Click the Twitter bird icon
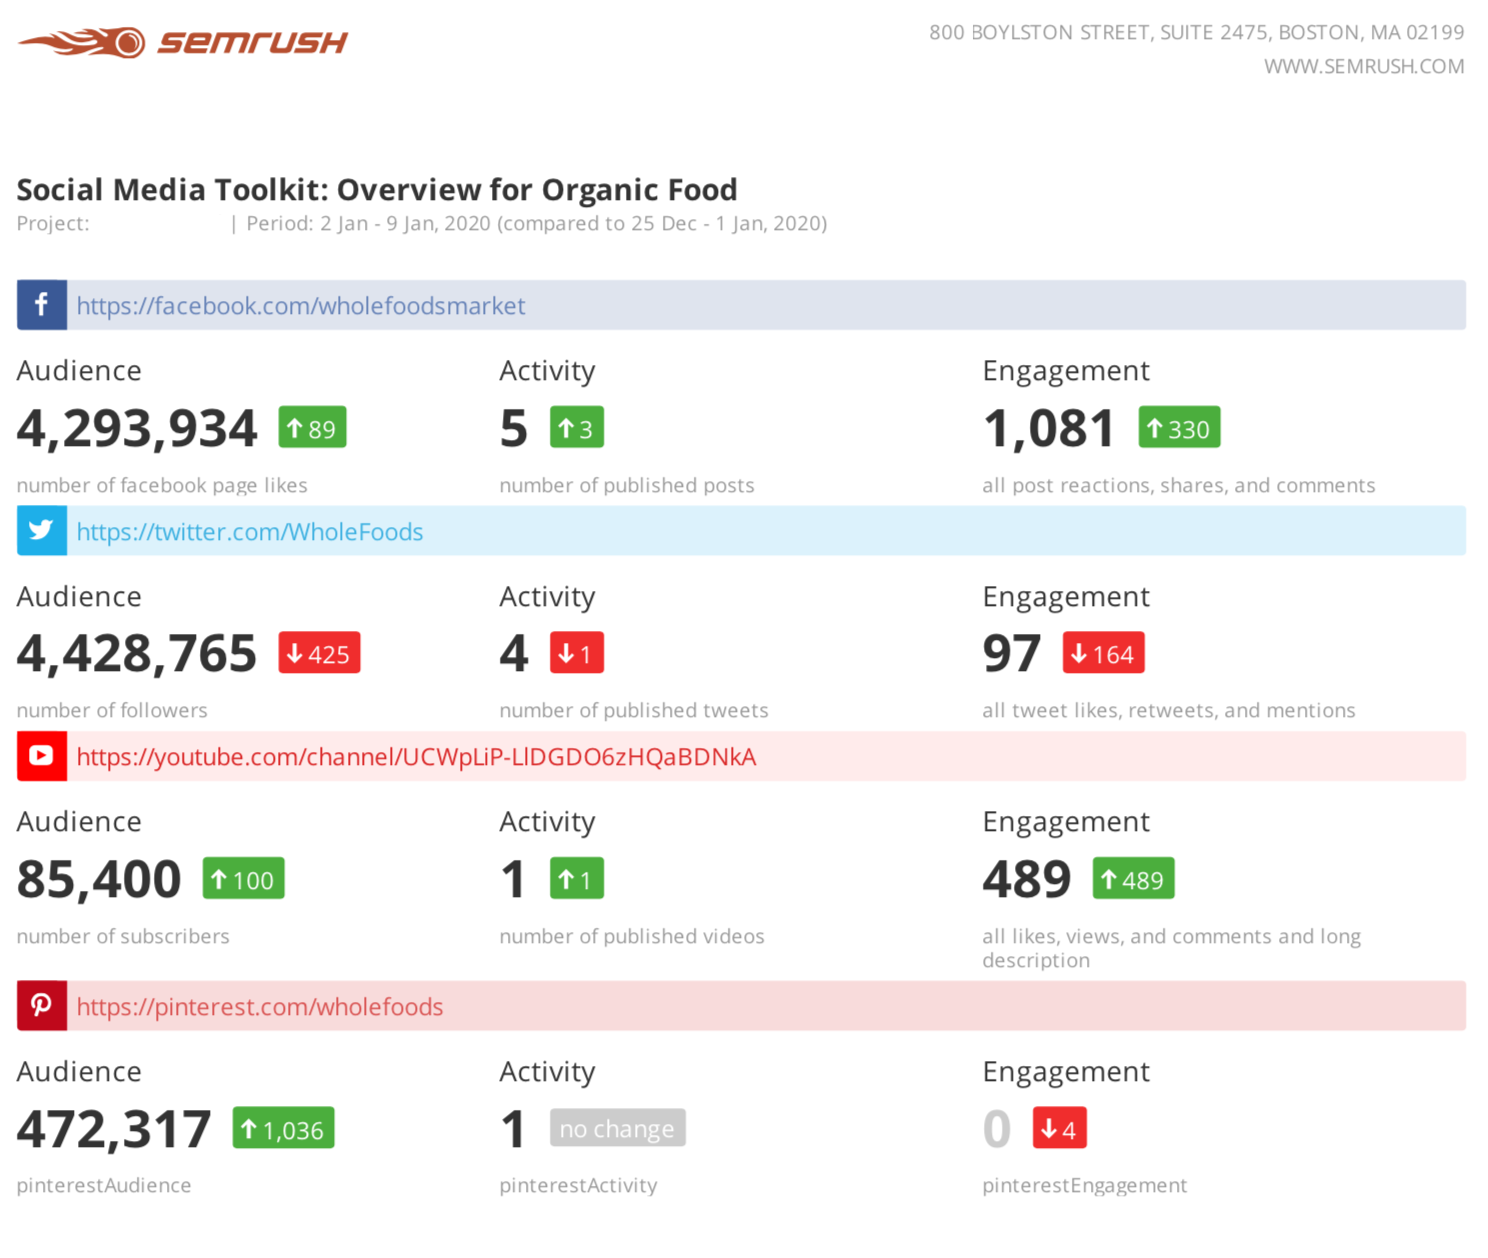1488x1258 pixels. 41,531
